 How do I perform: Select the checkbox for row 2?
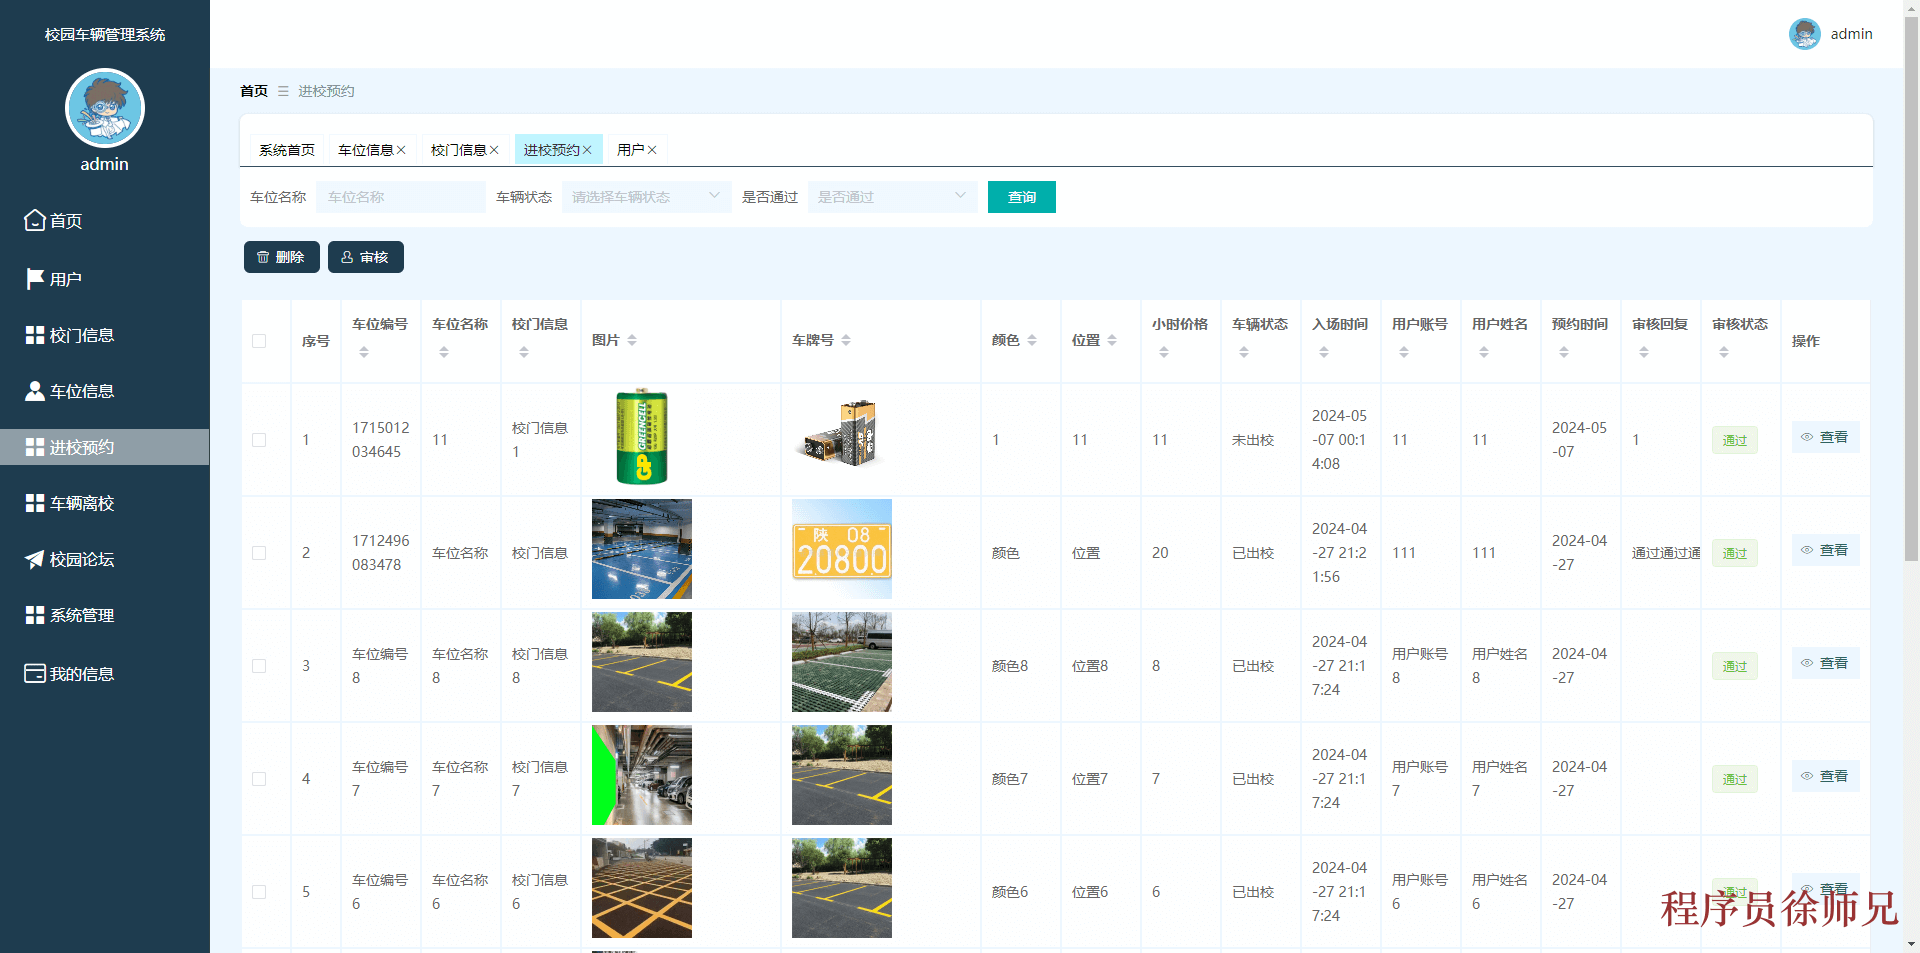260,552
